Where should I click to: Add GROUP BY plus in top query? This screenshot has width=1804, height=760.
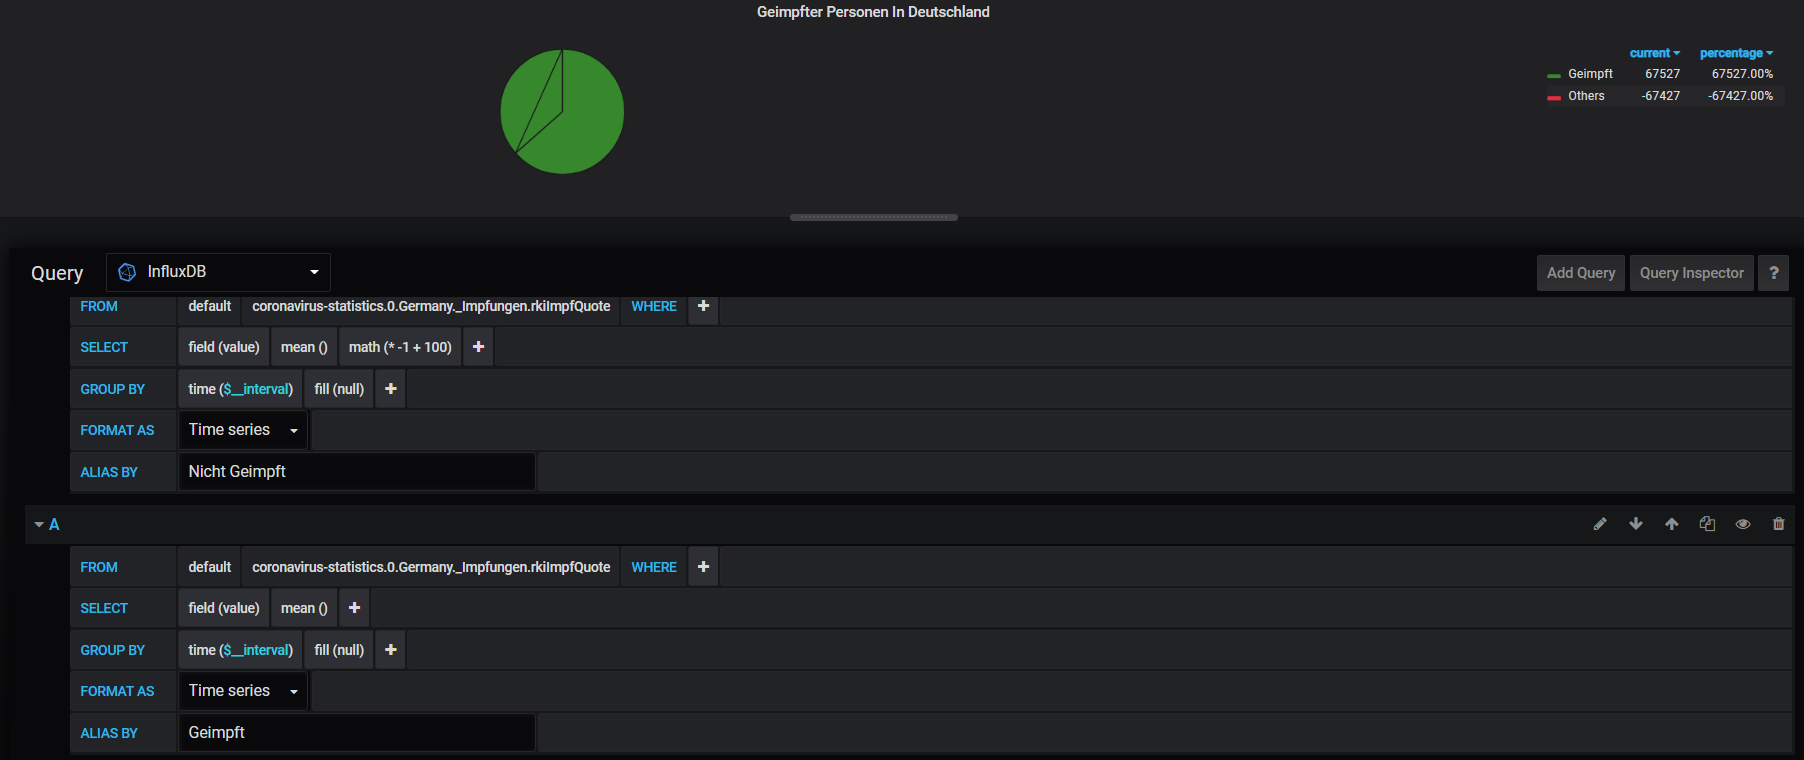391,389
